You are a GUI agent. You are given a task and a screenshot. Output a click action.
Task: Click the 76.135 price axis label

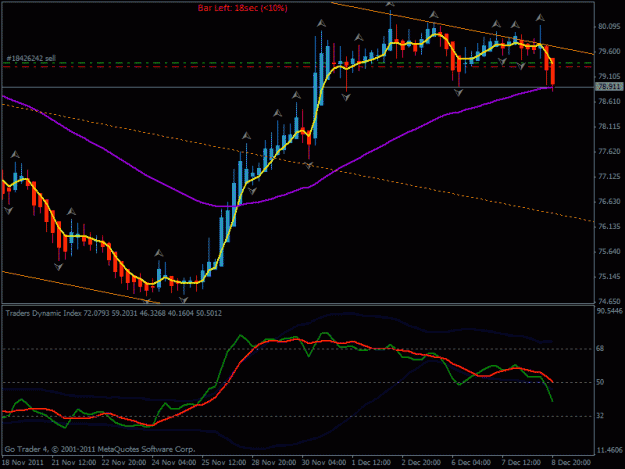coord(609,227)
